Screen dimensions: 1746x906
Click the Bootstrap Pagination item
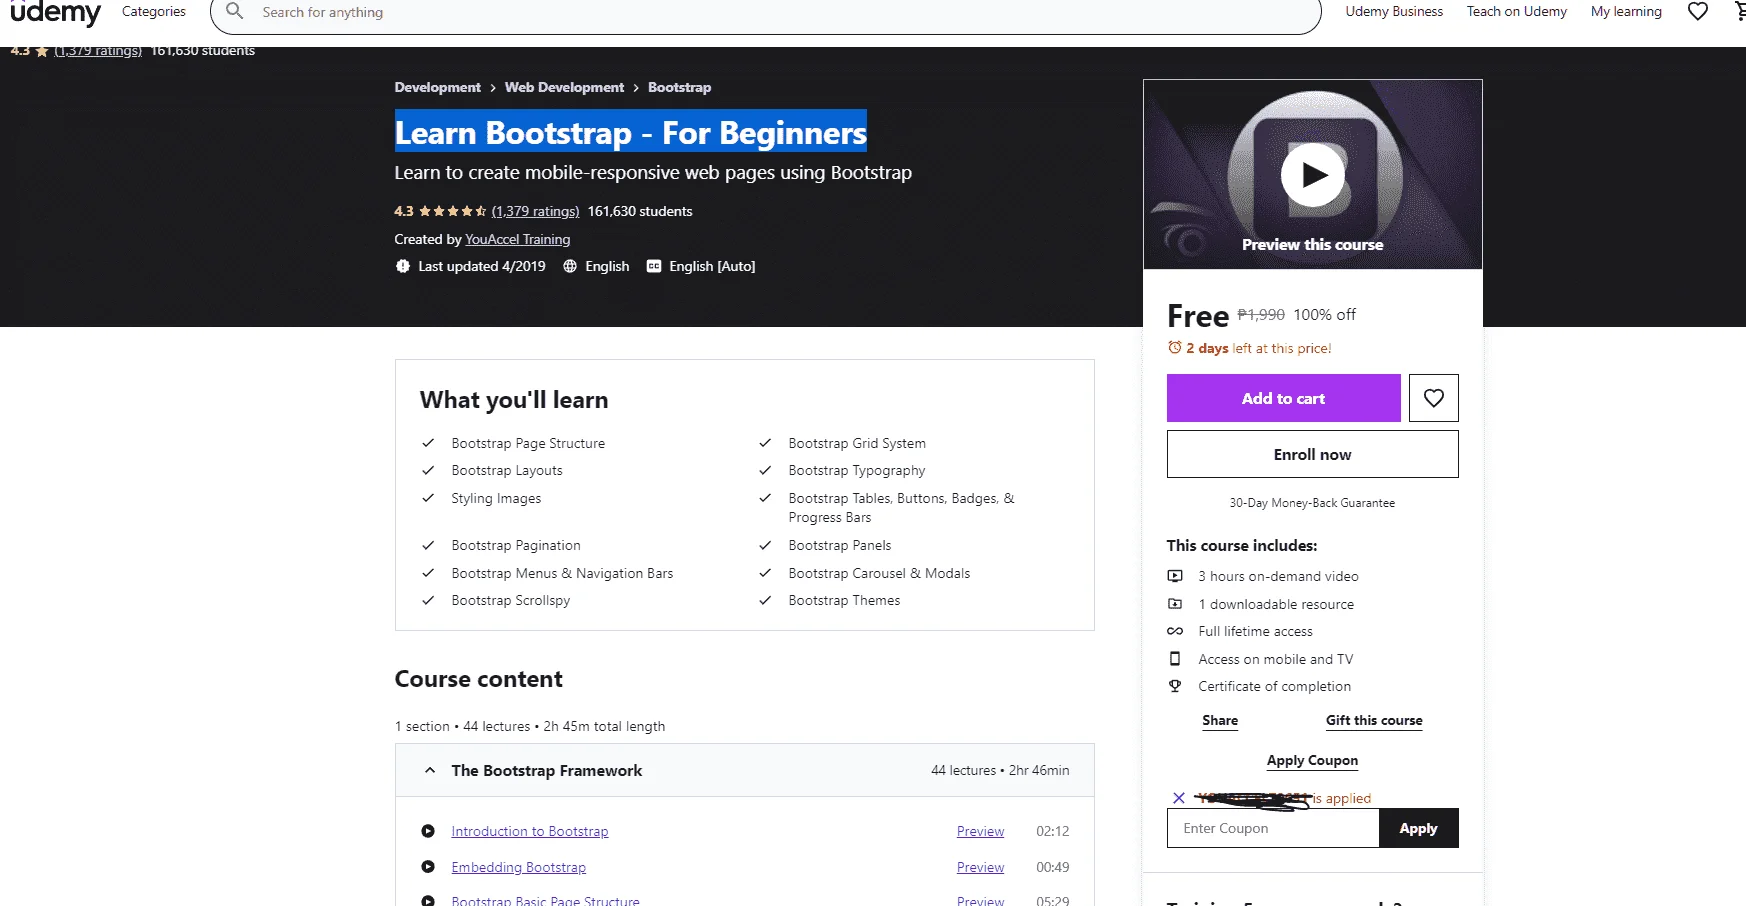coord(516,545)
